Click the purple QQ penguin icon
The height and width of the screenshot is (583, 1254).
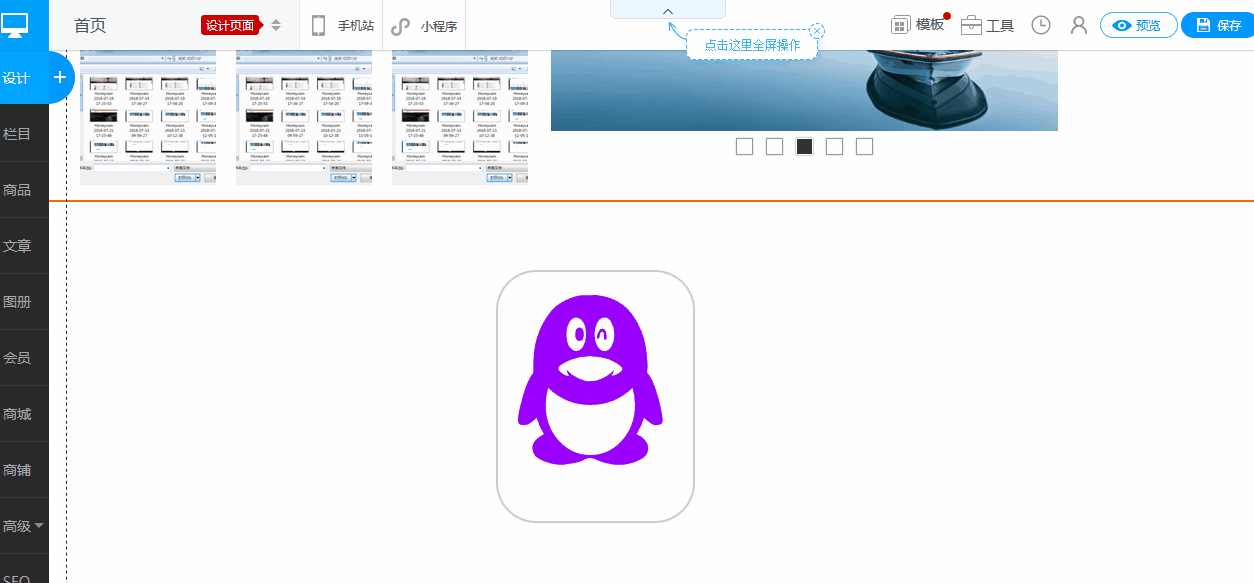[x=591, y=380]
